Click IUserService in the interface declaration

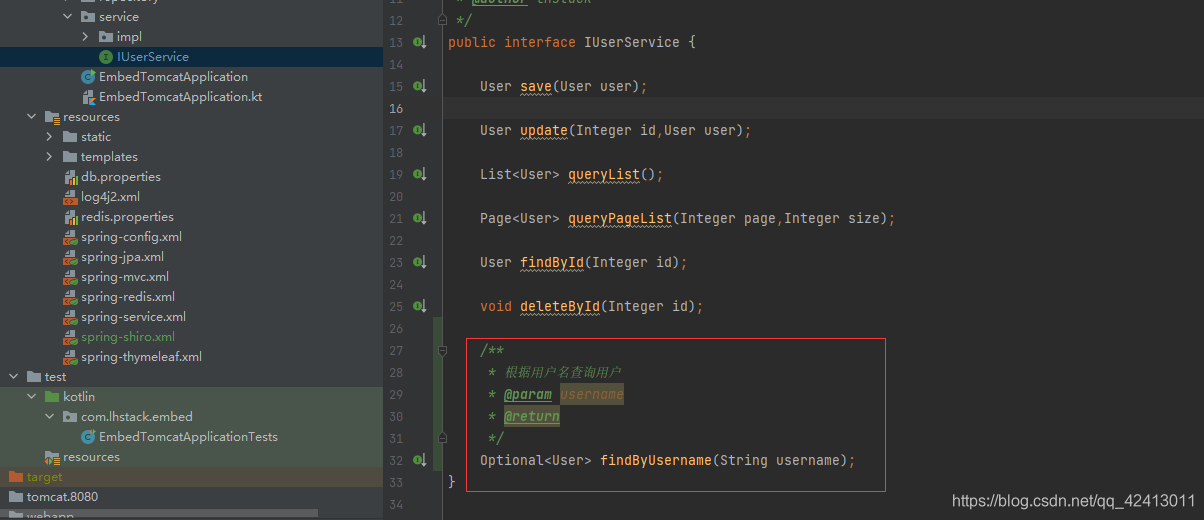point(632,42)
